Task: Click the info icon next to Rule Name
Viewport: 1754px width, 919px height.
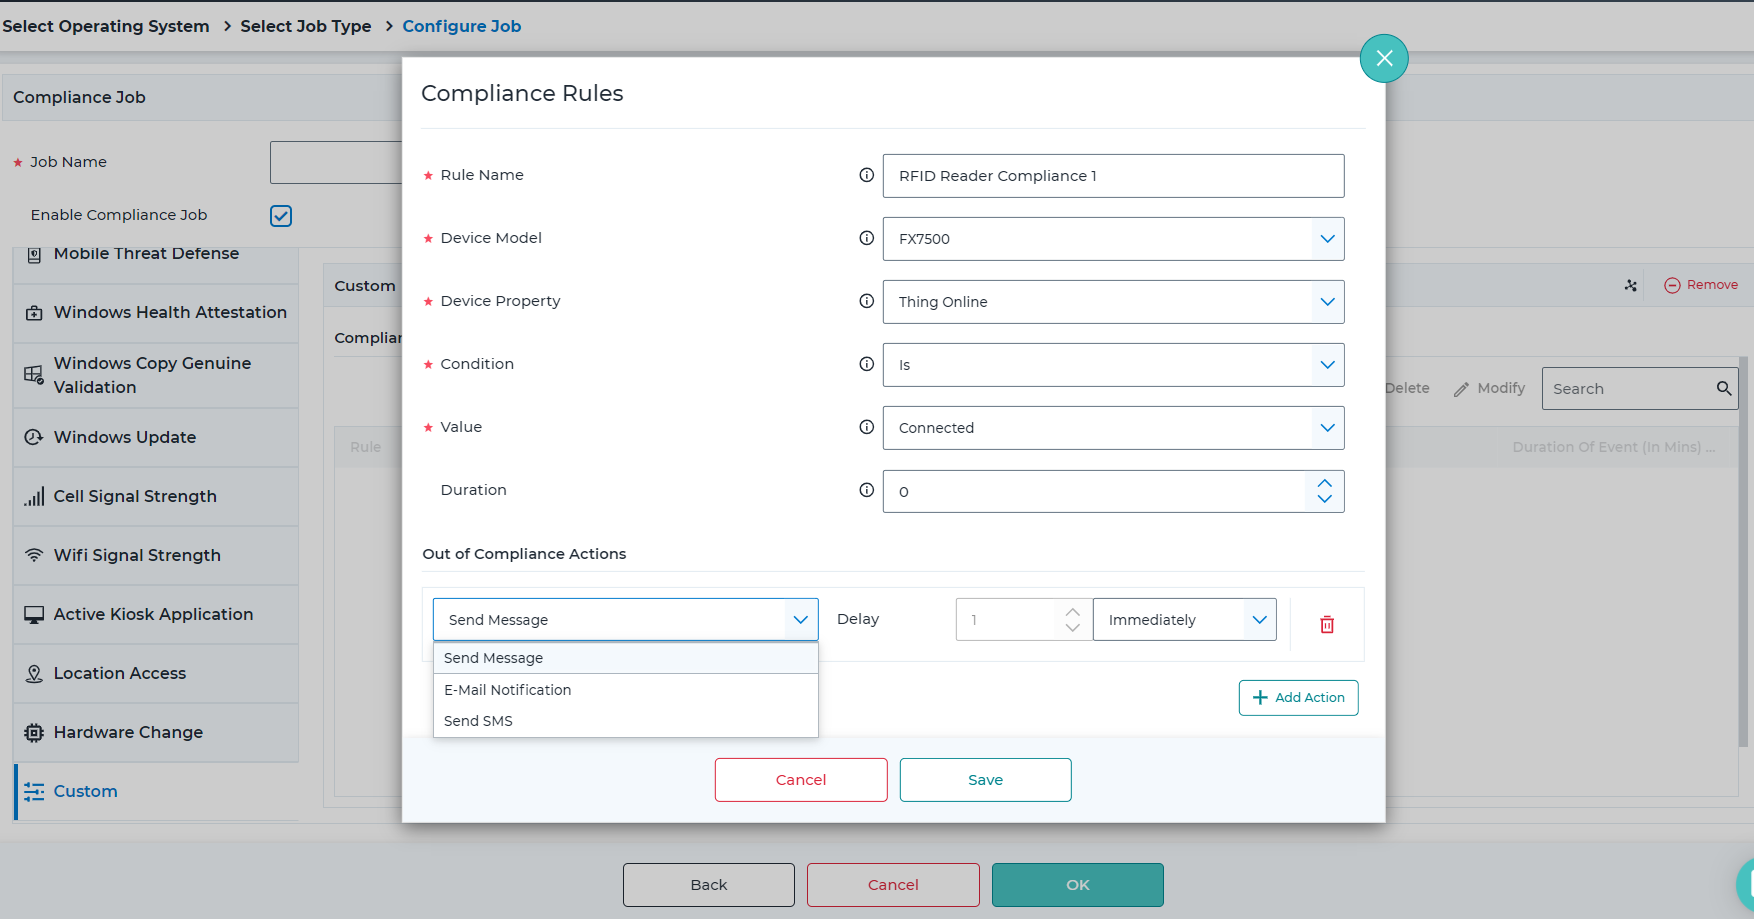Action: tap(866, 174)
